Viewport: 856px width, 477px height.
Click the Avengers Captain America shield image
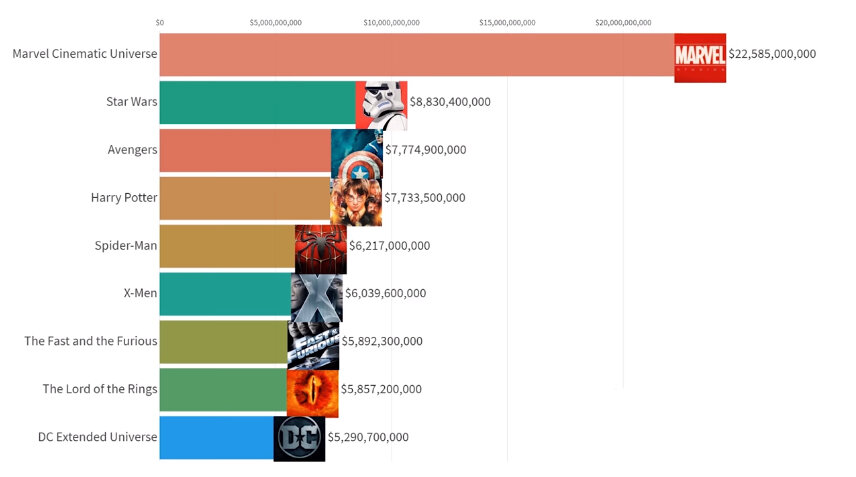[x=357, y=154]
